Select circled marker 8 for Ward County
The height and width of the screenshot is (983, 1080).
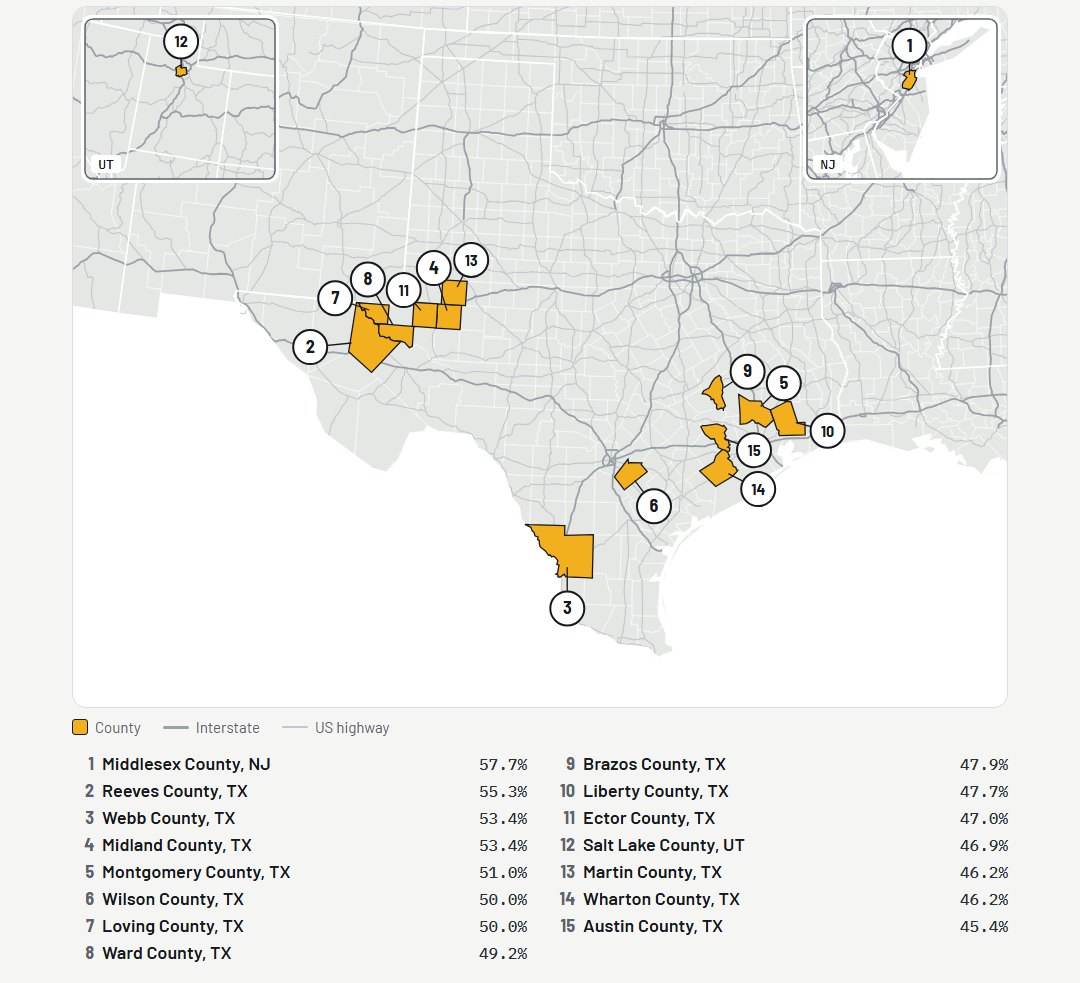coord(368,278)
